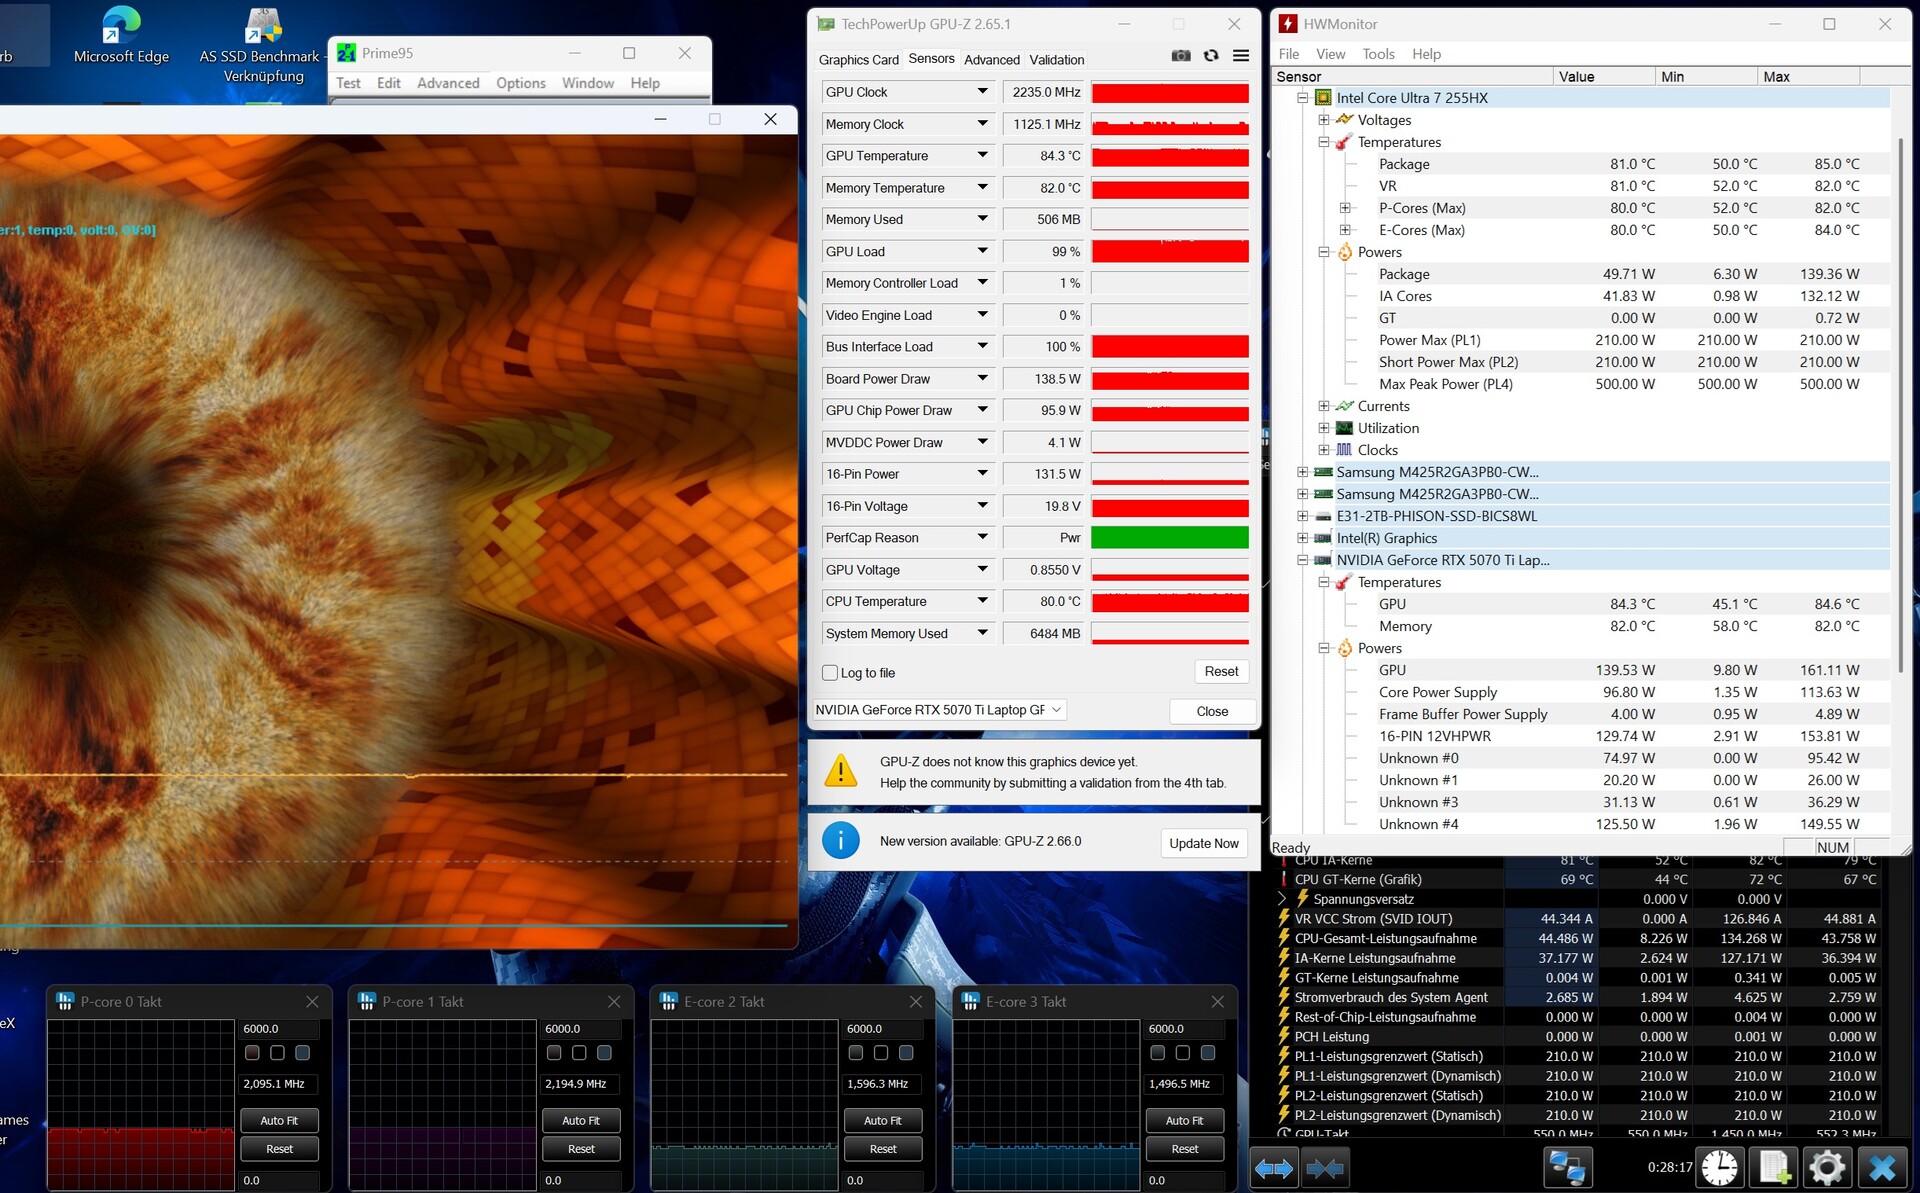Click Auto Fit in E-core 3 Takt window
The width and height of the screenshot is (1920, 1193).
(x=1184, y=1120)
